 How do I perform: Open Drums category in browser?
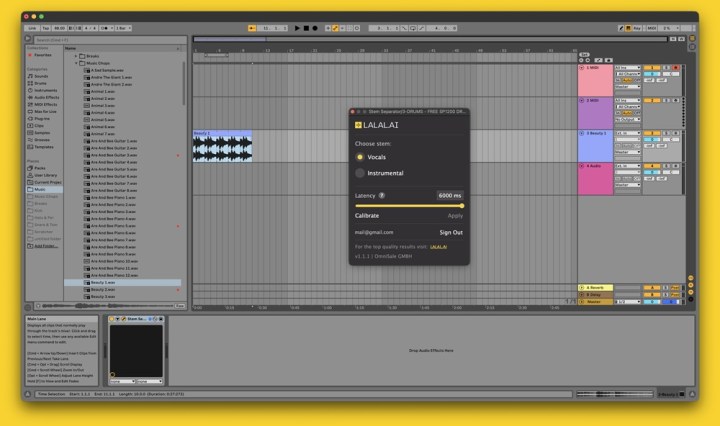tap(42, 83)
